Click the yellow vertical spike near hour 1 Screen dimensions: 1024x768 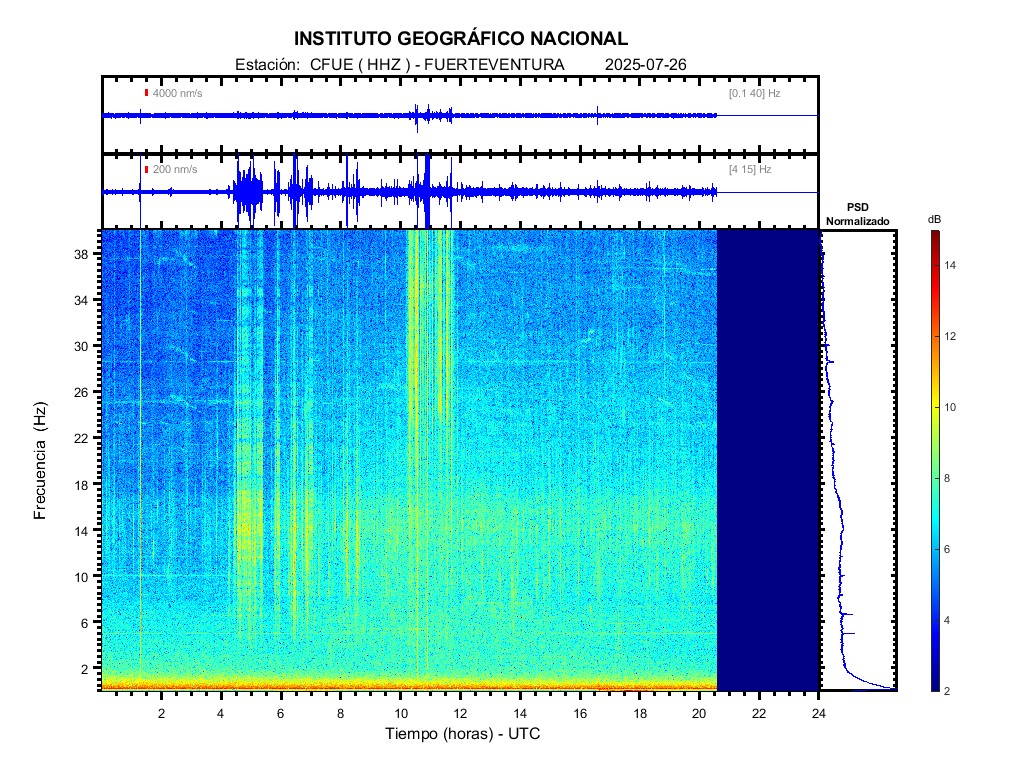(140, 460)
